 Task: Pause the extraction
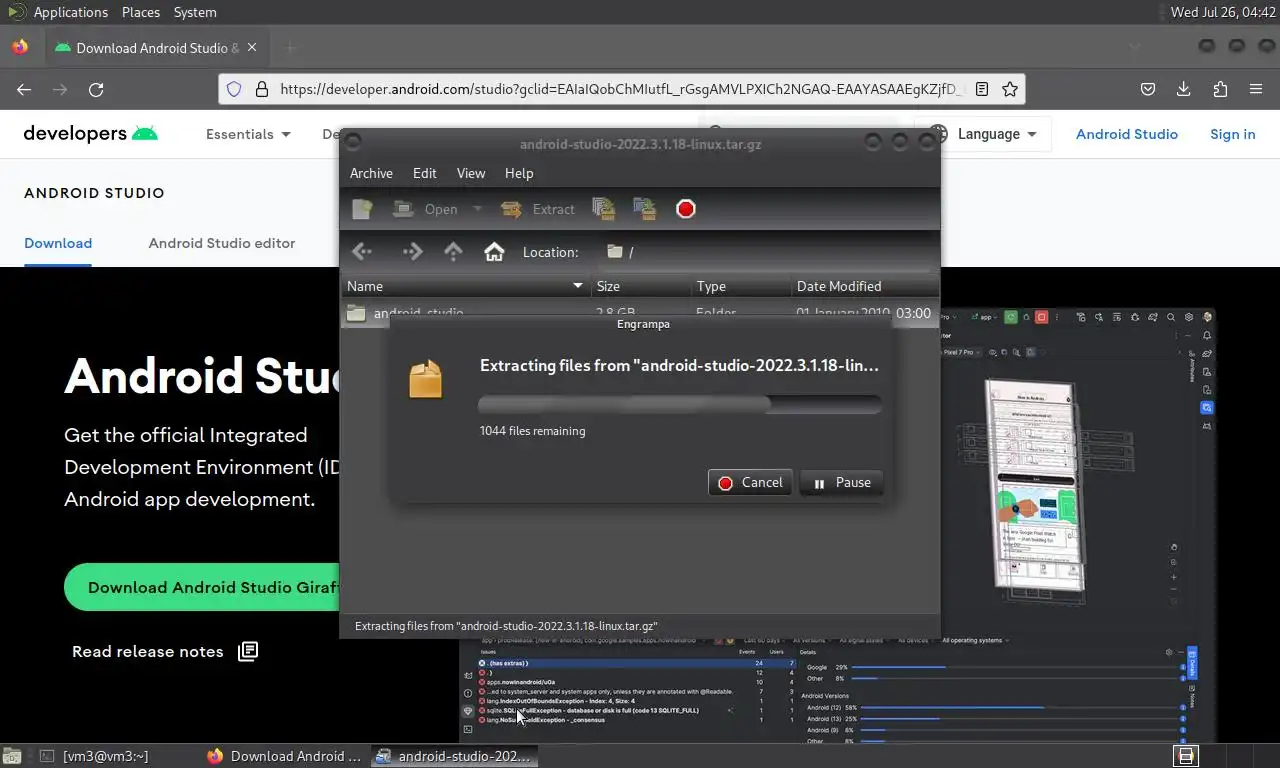pyautogui.click(x=842, y=482)
